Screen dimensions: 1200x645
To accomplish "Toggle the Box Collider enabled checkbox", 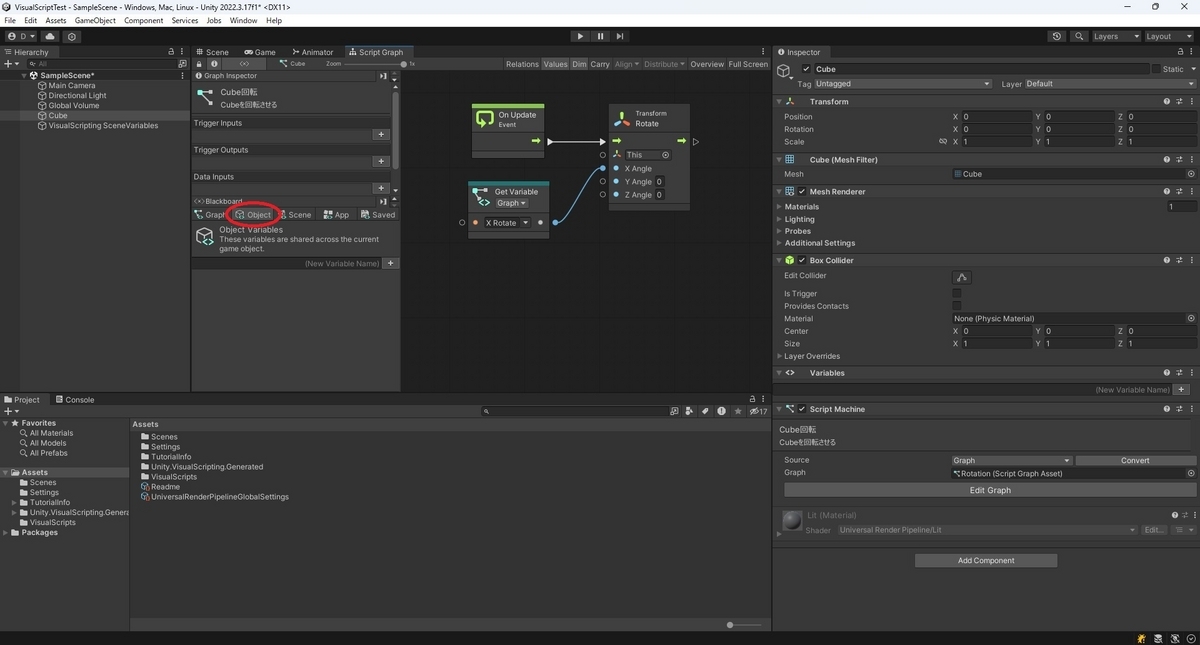I will [x=802, y=260].
